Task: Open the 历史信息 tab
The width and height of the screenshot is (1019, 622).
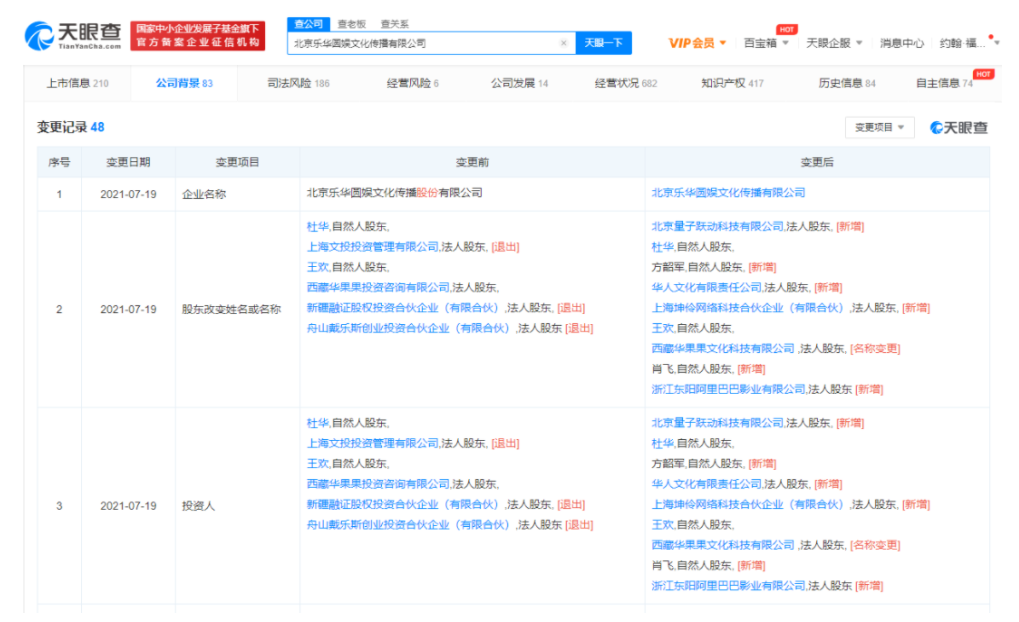Action: (846, 83)
